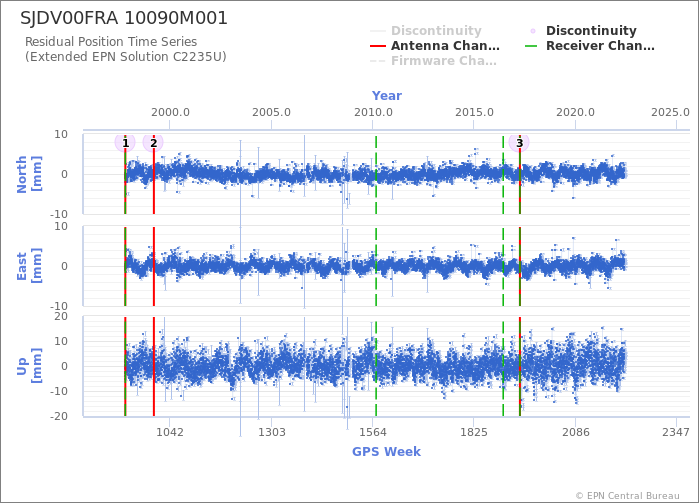Toggle the greyed-out Discontinuity line legend entry

coord(426,31)
